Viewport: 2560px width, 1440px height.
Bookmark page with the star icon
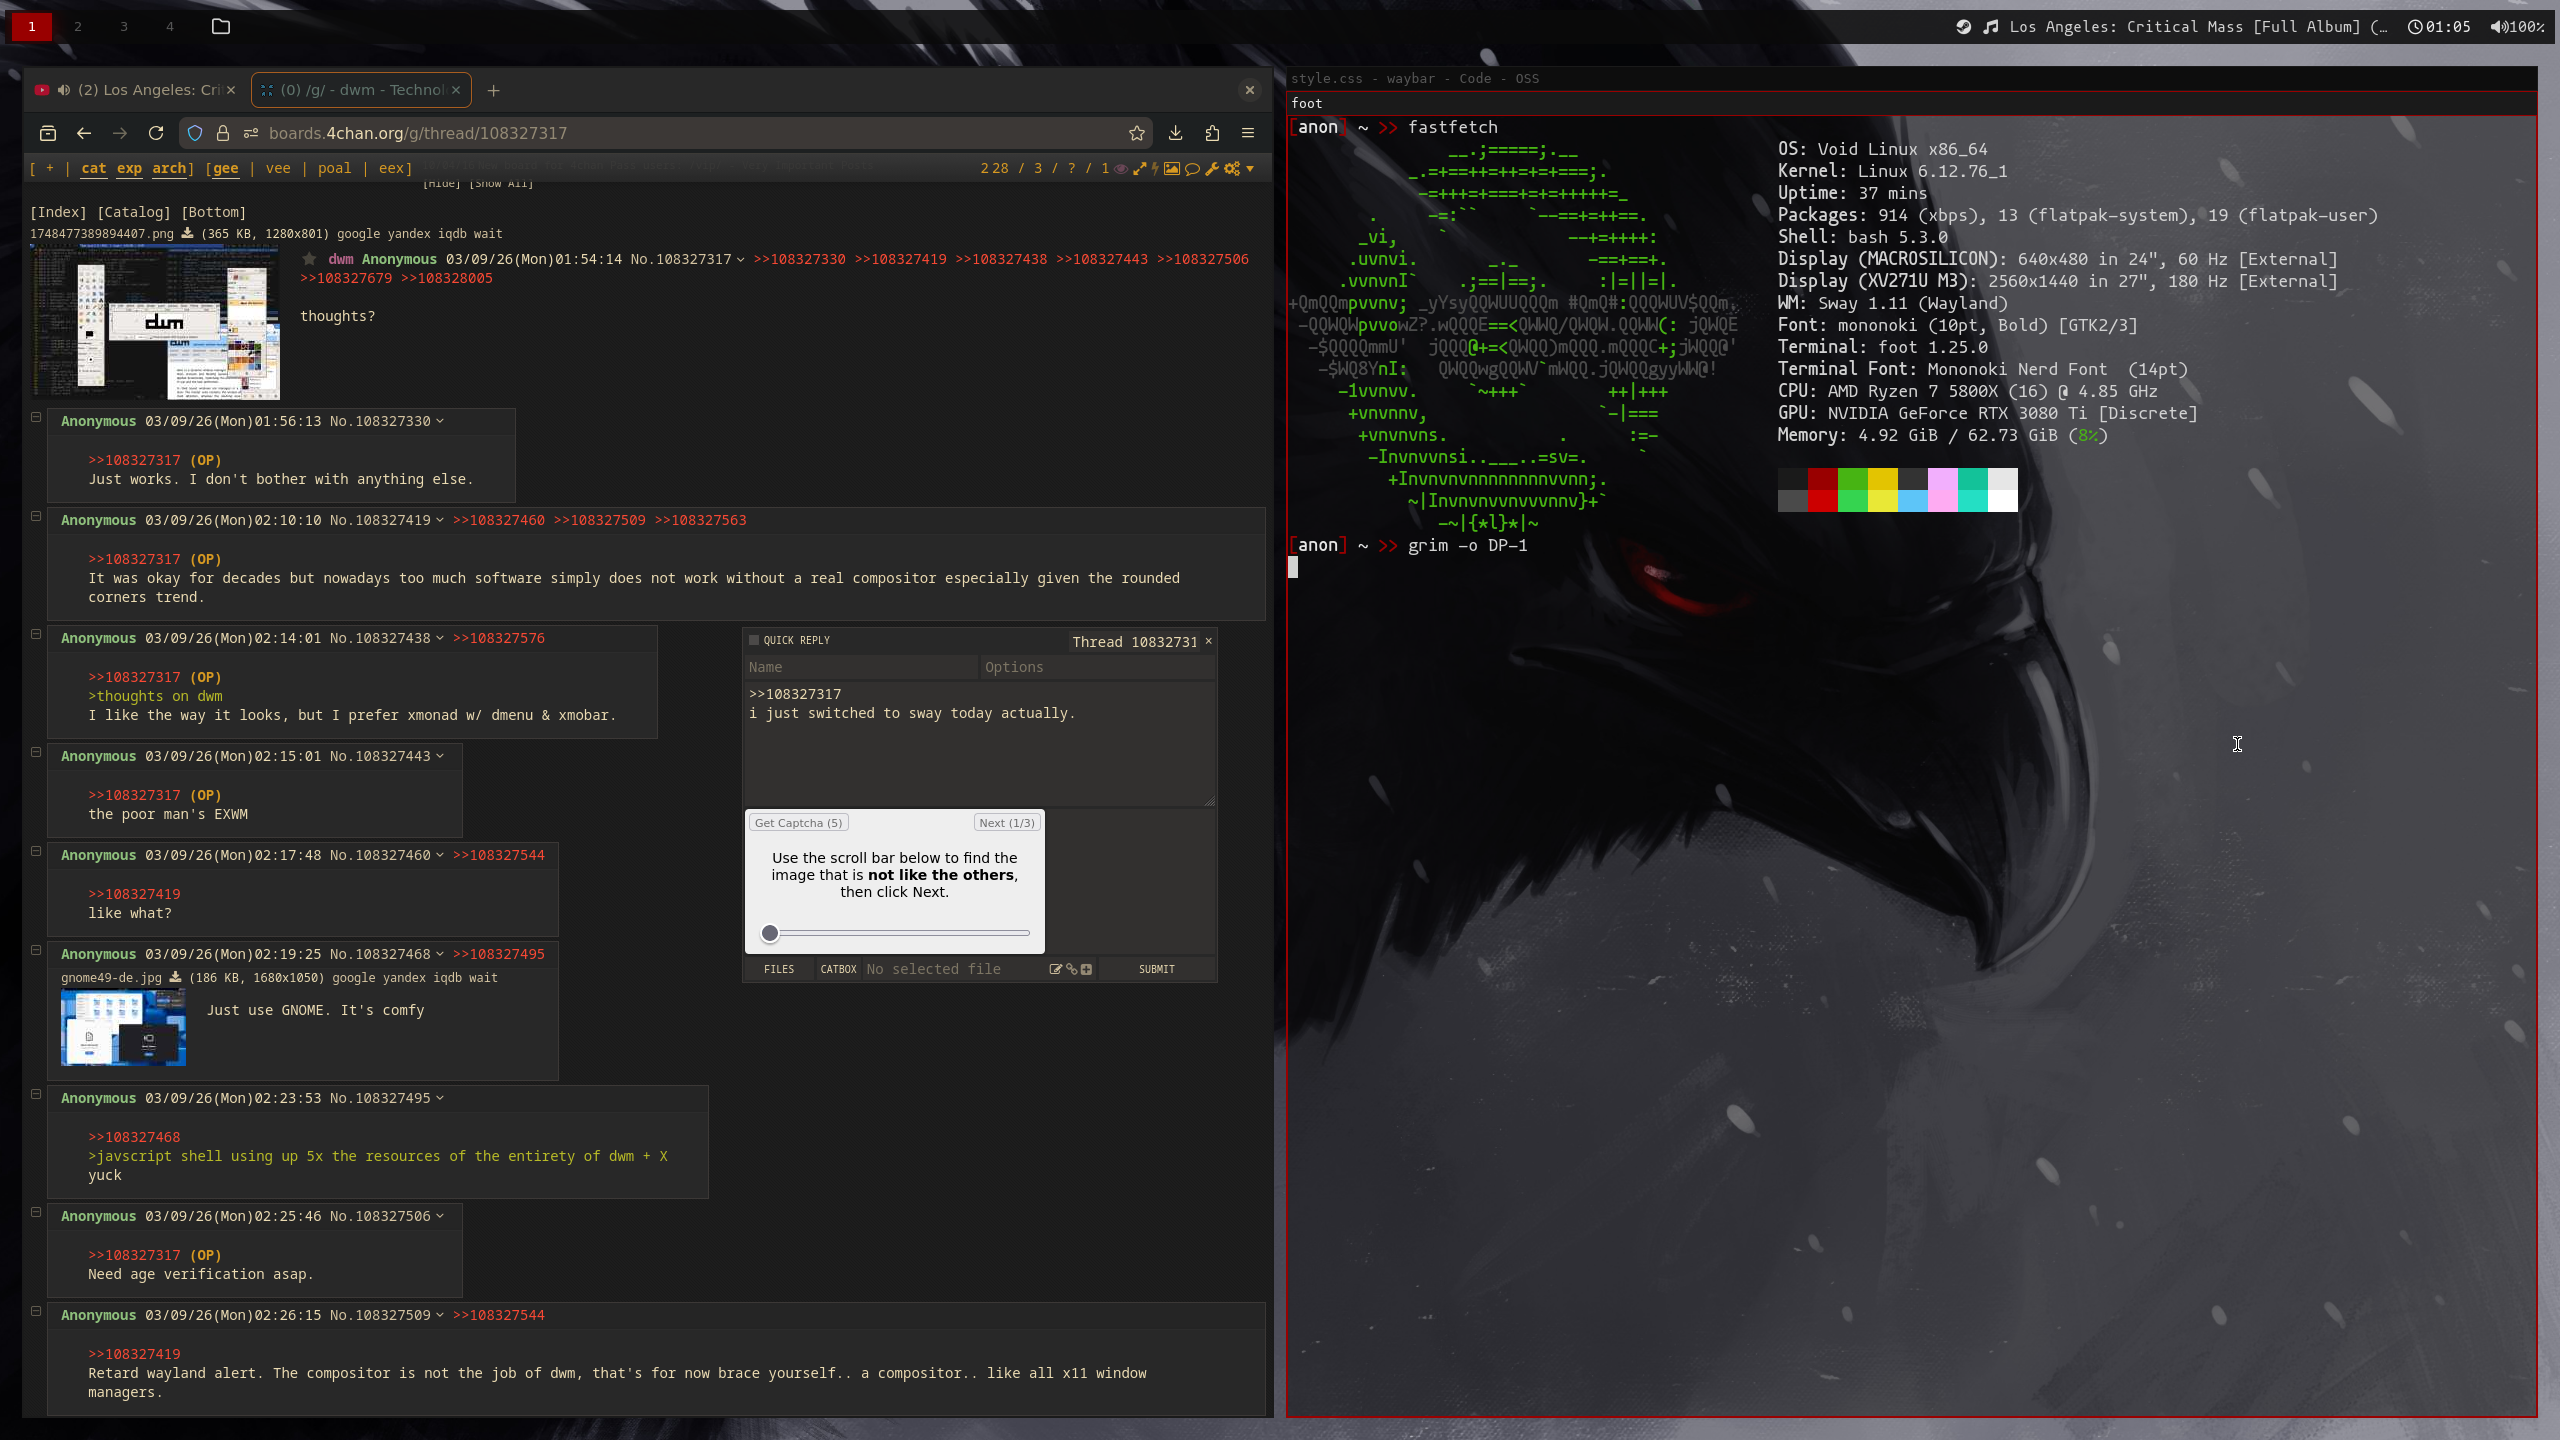(1137, 133)
